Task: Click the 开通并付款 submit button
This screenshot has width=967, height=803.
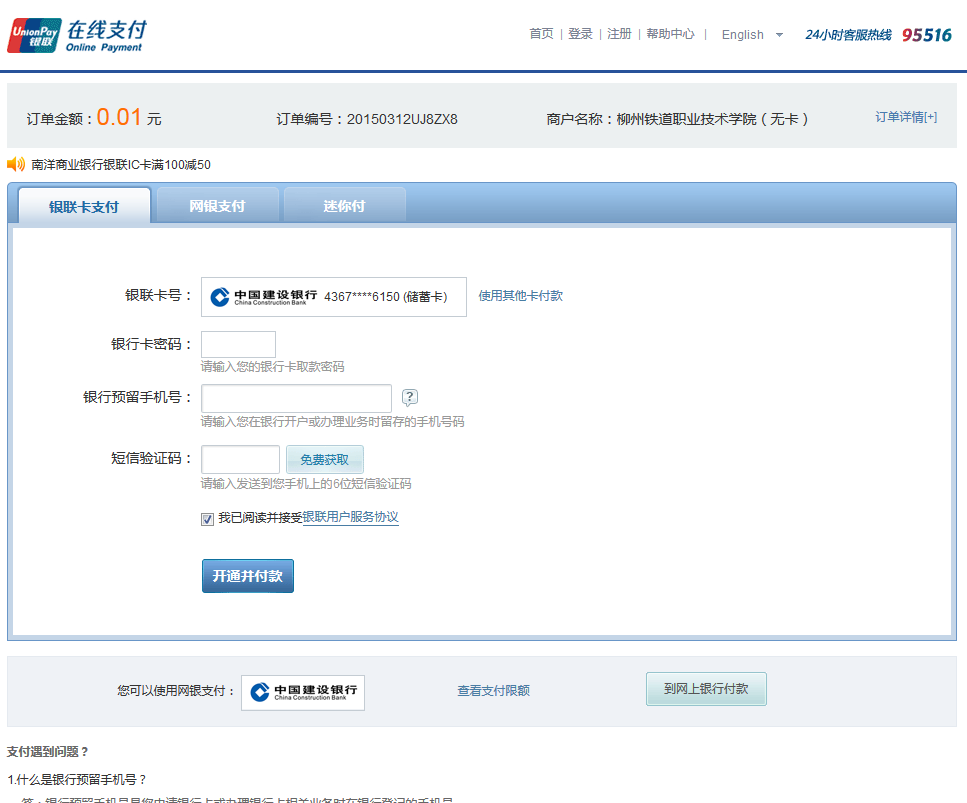Action: (x=247, y=576)
